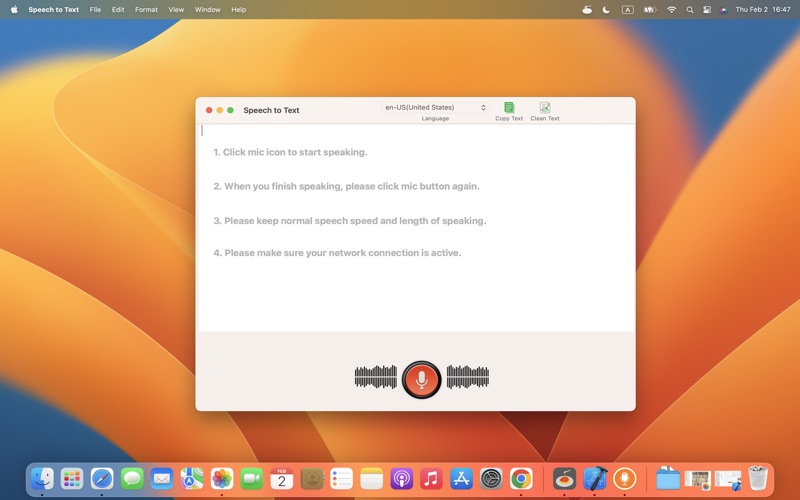The image size is (800, 500).
Task: Click the Clean Text toolbar icon
Action: [x=545, y=107]
